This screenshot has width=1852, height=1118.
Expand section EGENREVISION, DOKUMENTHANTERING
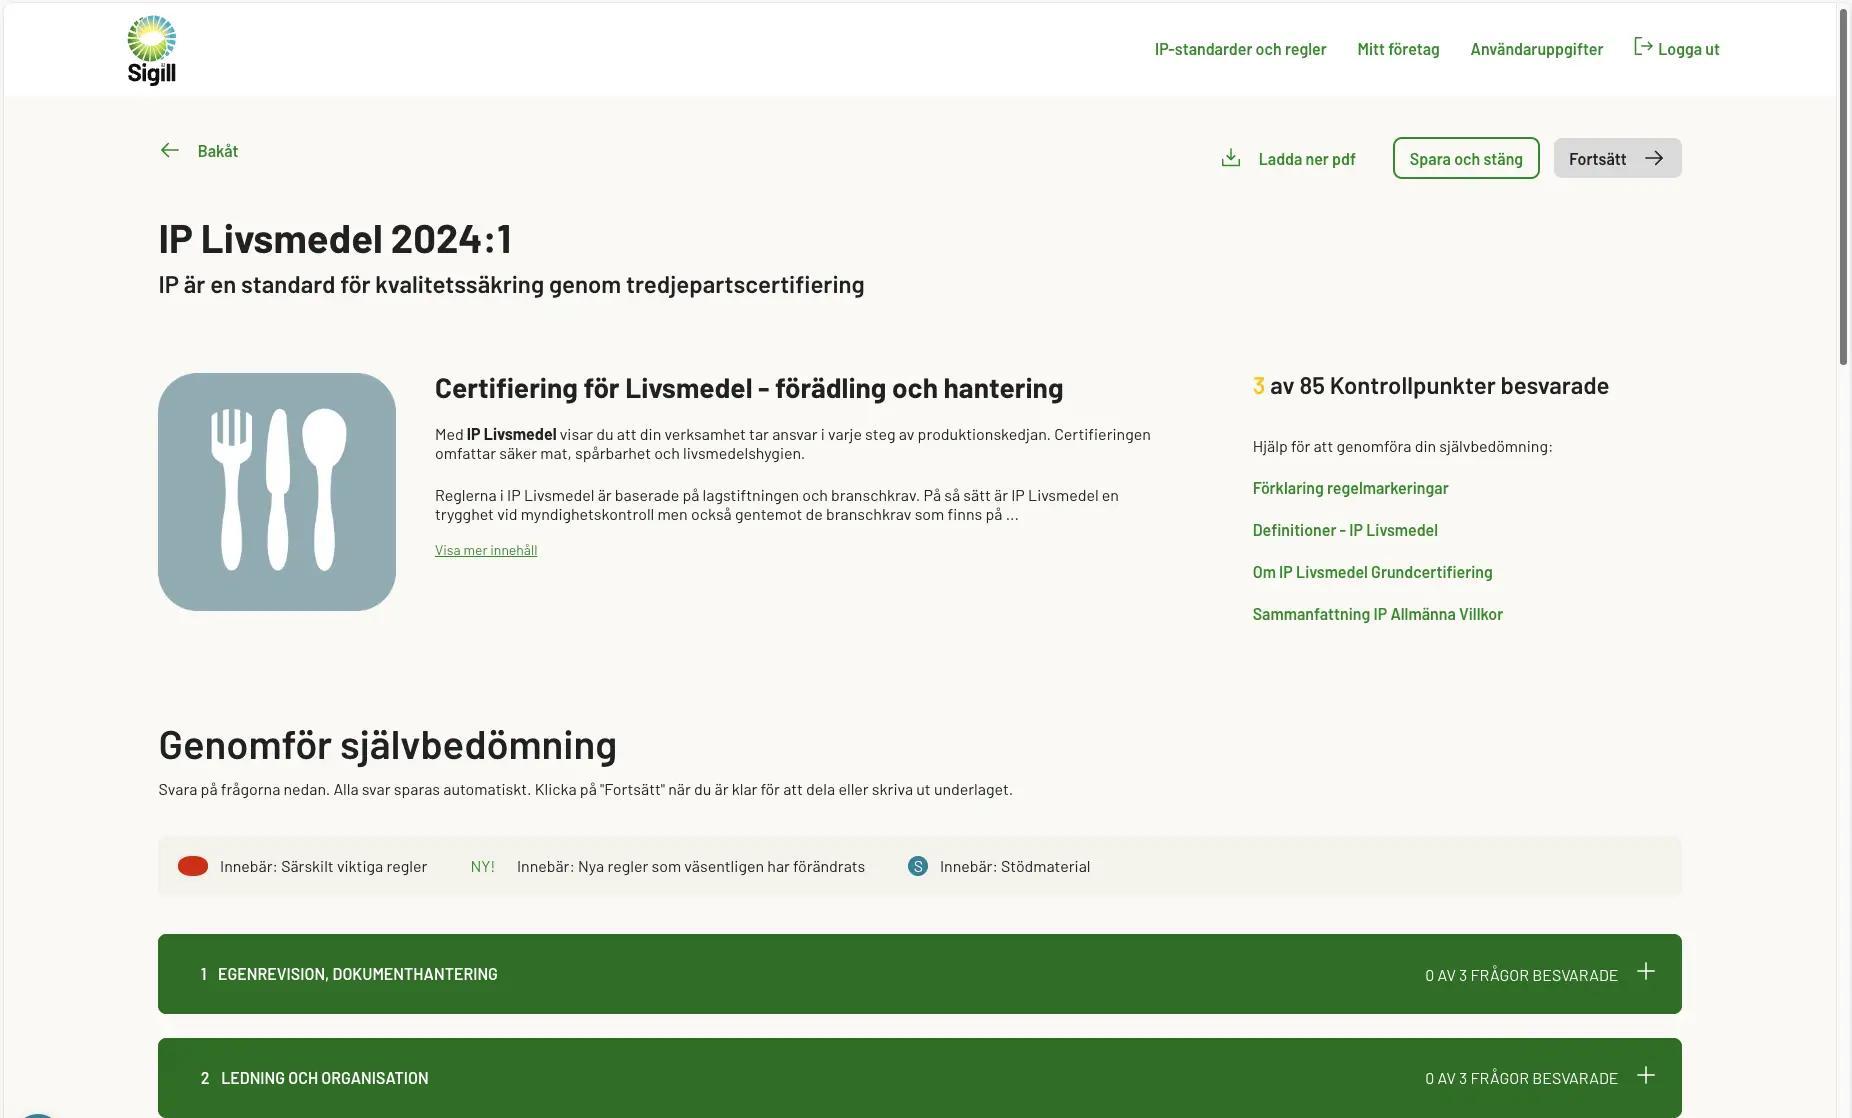(x=1646, y=970)
